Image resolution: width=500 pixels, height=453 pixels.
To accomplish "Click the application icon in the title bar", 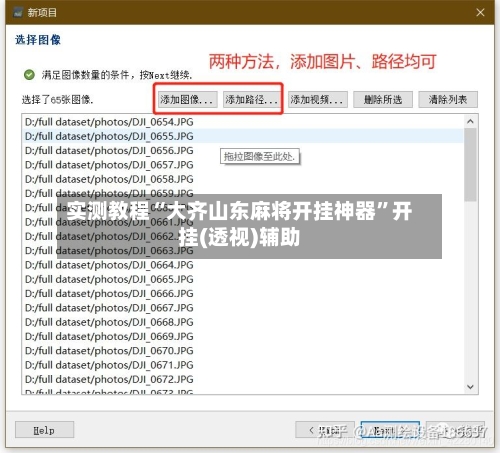I will click(x=18, y=13).
